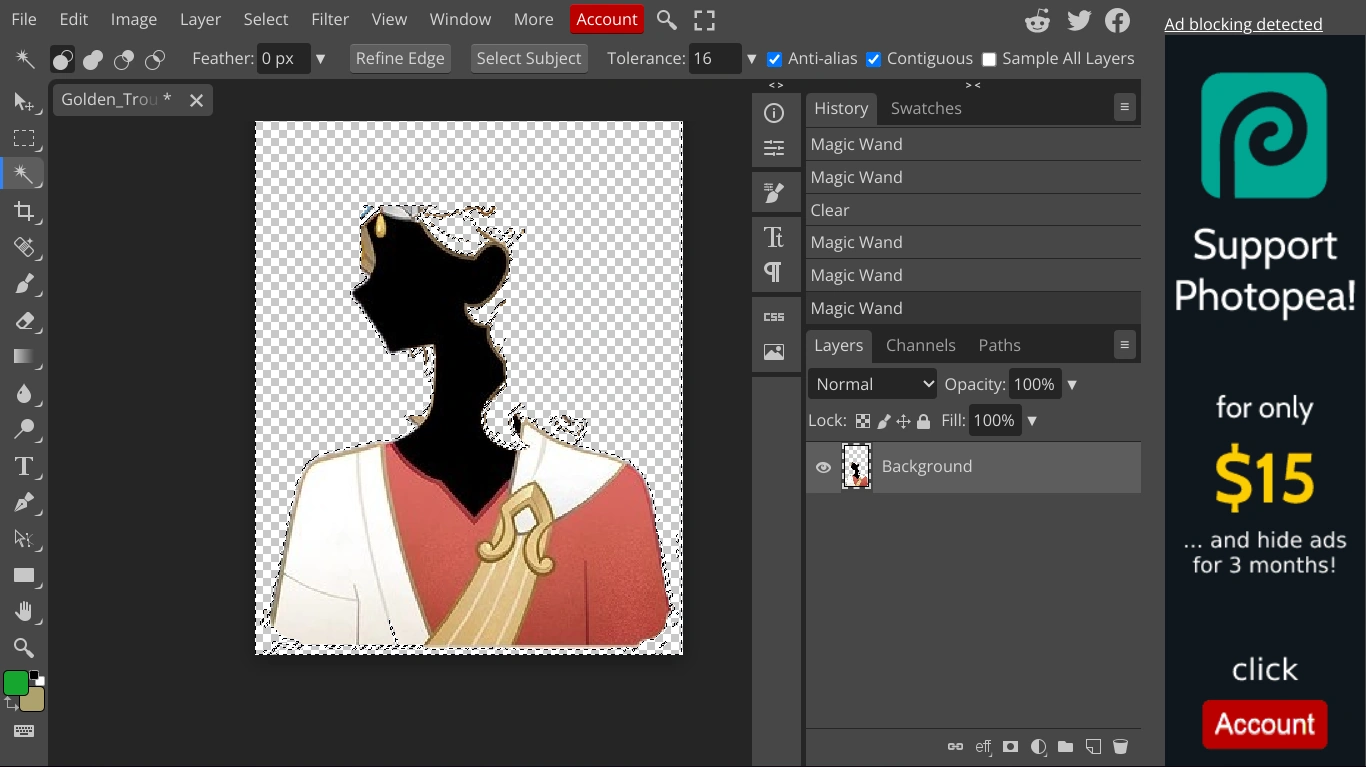Image resolution: width=1366 pixels, height=767 pixels.
Task: Enable Sample All Layers
Action: click(989, 59)
